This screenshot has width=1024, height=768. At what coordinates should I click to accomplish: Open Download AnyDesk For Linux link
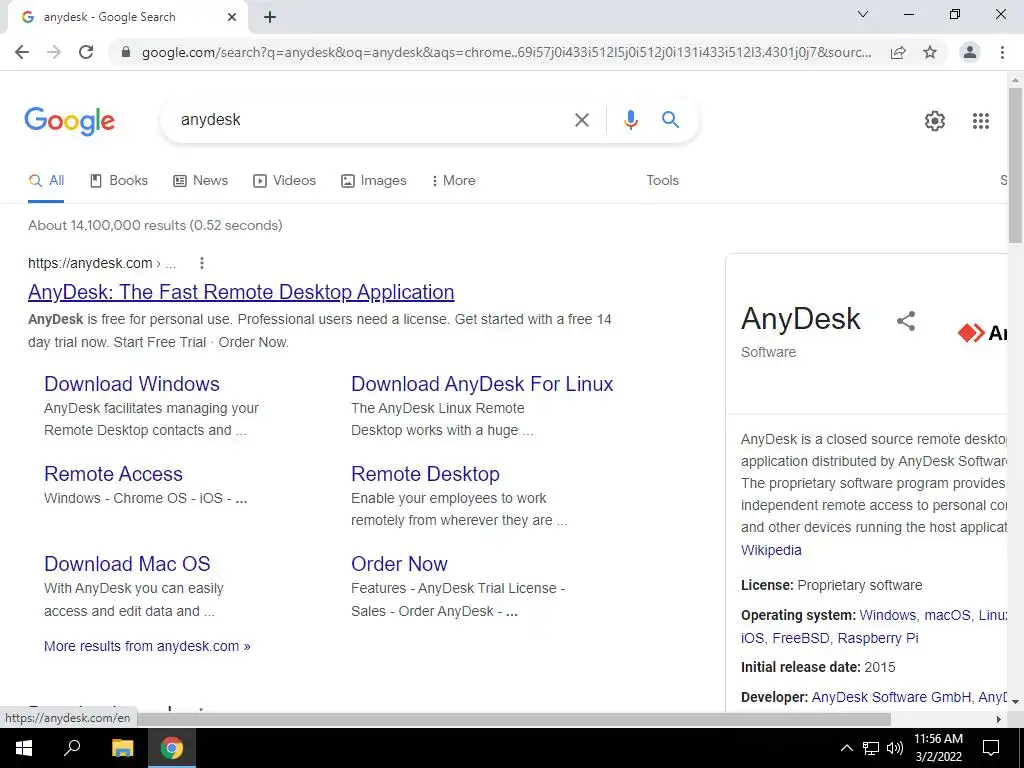(x=482, y=384)
